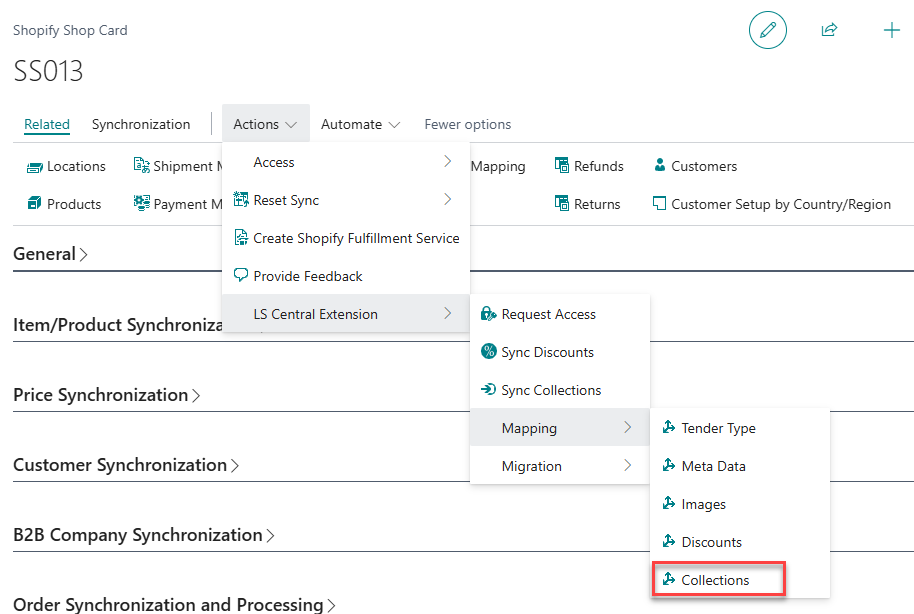Click the Collections mapping icon
The width and height of the screenshot is (914, 614).
click(669, 579)
